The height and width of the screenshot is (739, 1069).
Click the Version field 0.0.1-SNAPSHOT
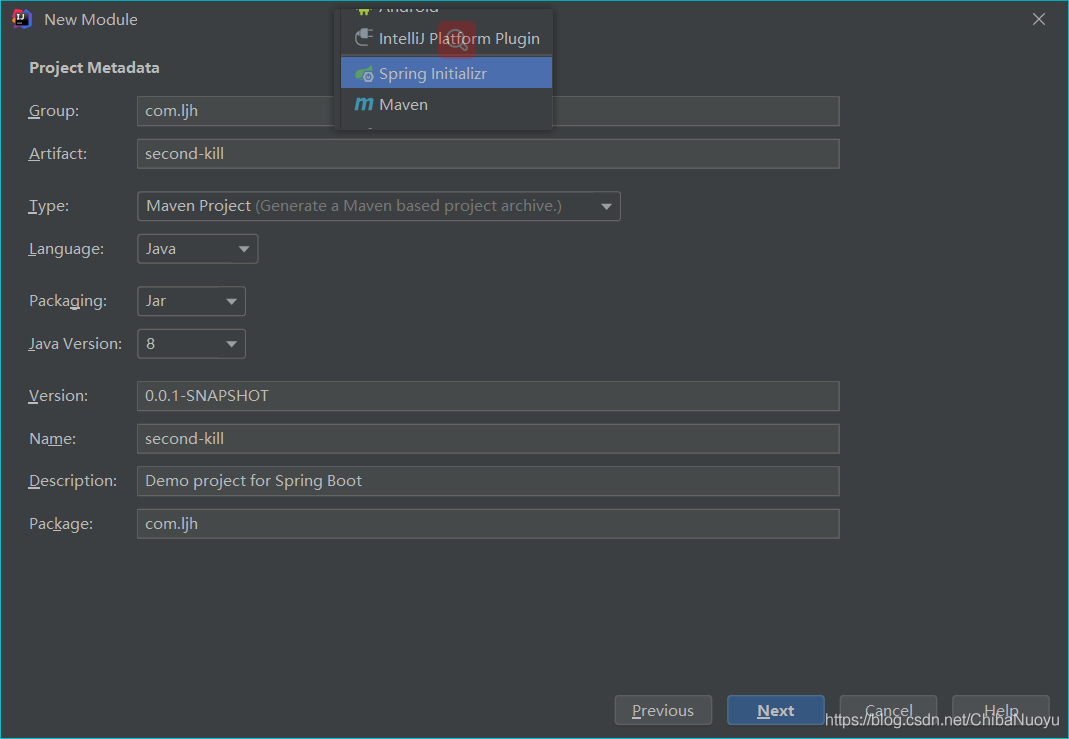488,396
